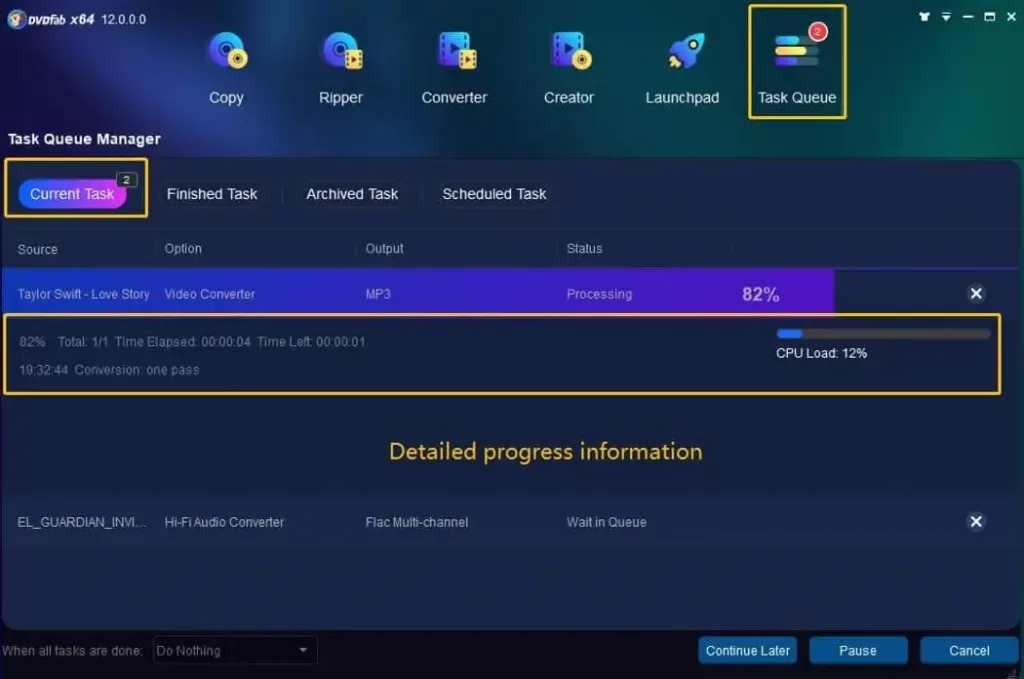Select the Current Task tab

72,194
